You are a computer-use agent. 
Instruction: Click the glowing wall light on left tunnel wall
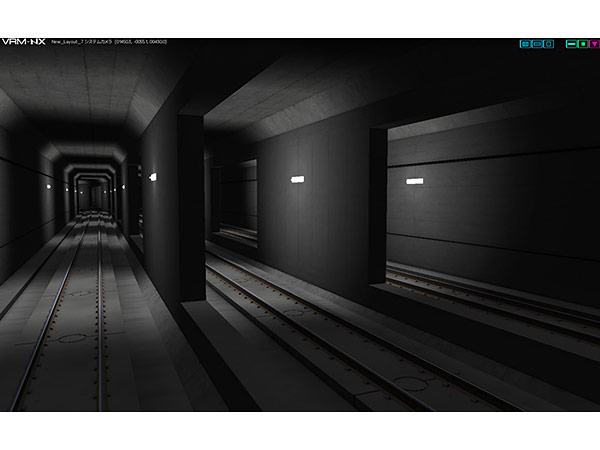49,185
